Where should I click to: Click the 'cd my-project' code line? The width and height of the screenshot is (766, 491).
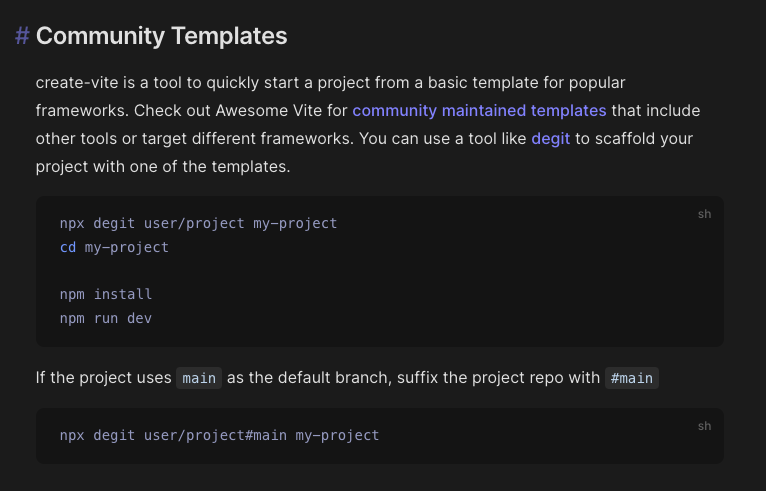click(114, 247)
